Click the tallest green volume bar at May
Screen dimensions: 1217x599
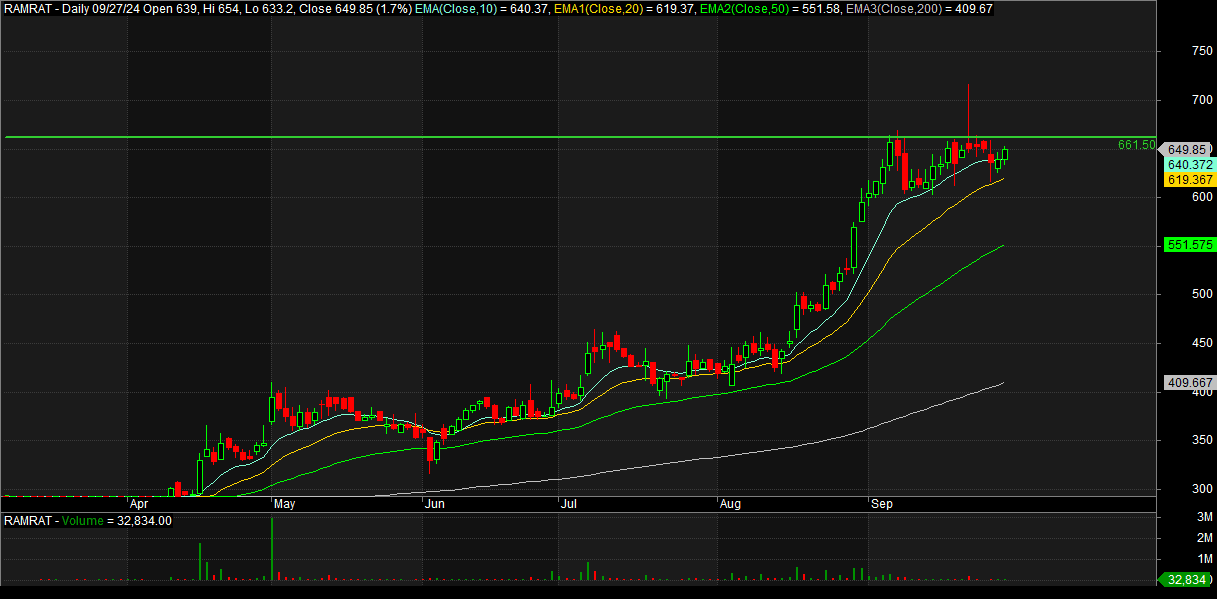272,548
